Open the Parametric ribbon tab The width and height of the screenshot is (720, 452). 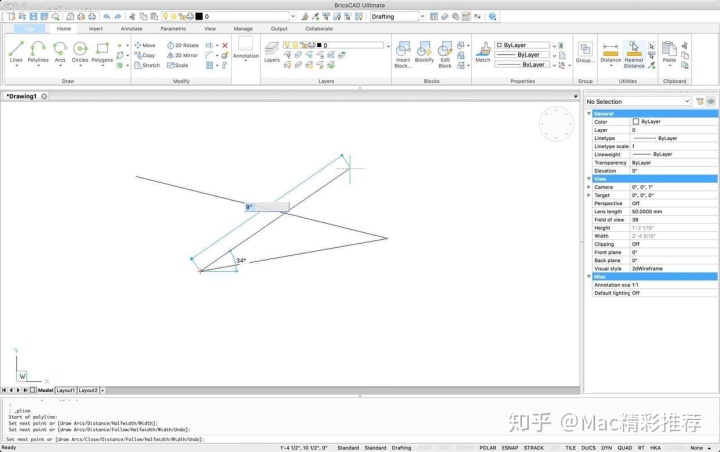[x=173, y=28]
